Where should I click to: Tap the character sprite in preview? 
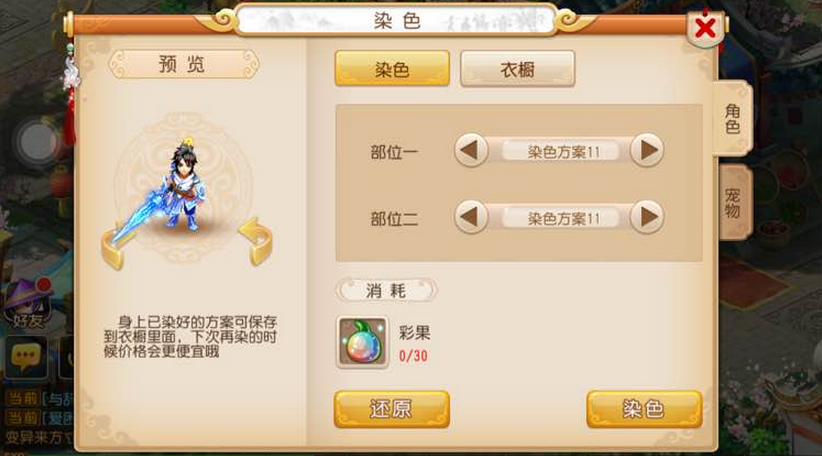coord(183,184)
